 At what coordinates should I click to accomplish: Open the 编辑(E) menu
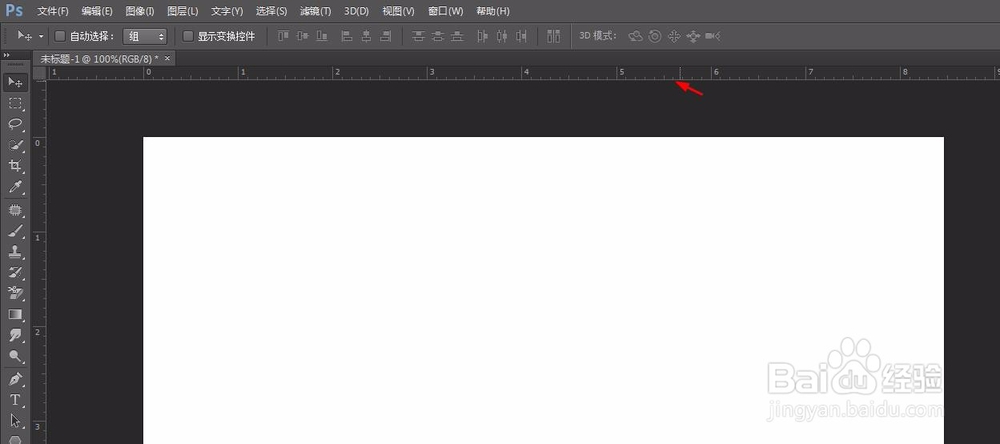pos(97,11)
